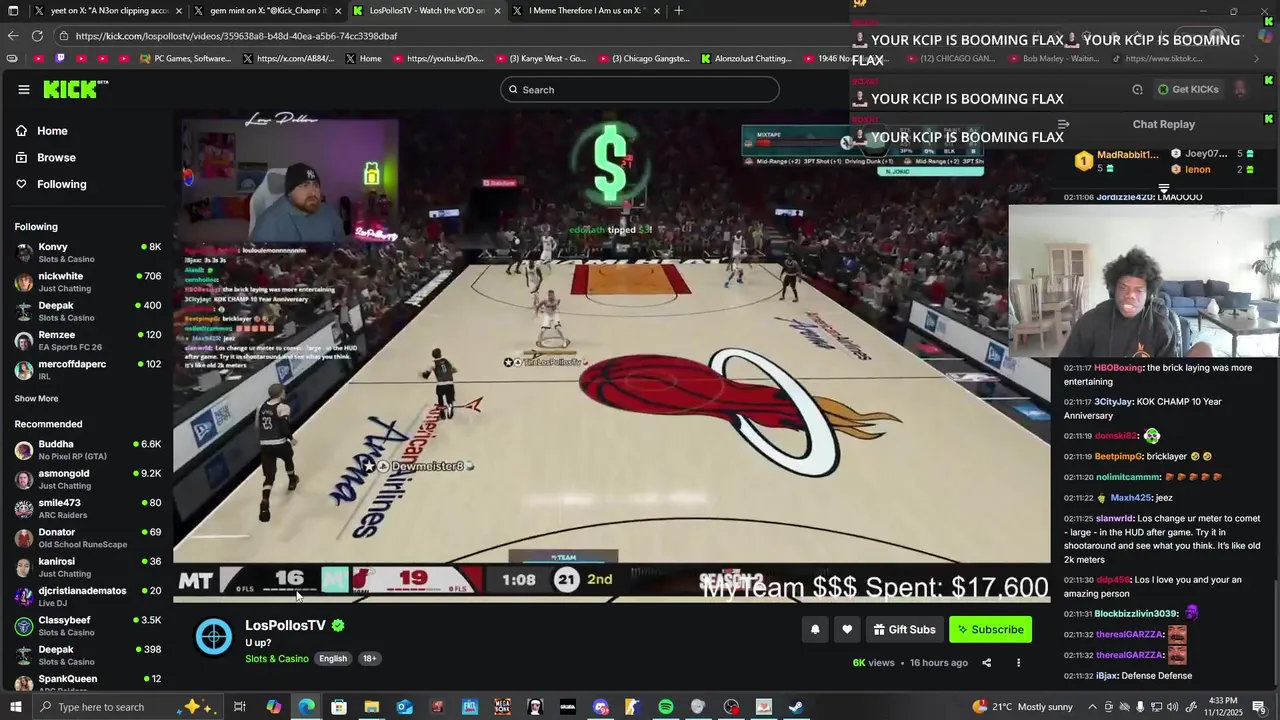Click the browser back arrow

click(13, 36)
